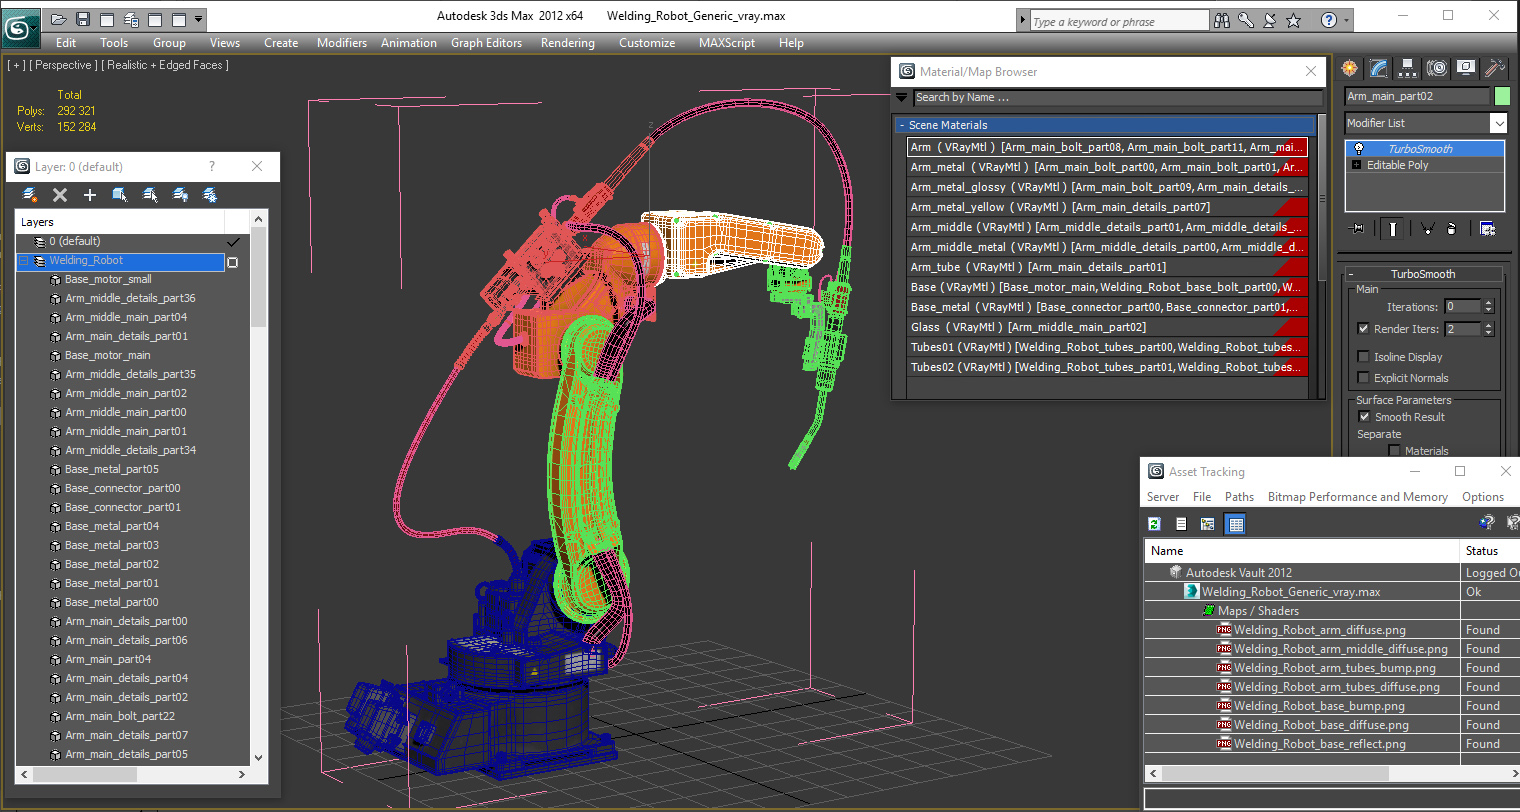The width and height of the screenshot is (1520, 812).
Task: Click the Iterations spinner up arrow
Action: (1488, 303)
